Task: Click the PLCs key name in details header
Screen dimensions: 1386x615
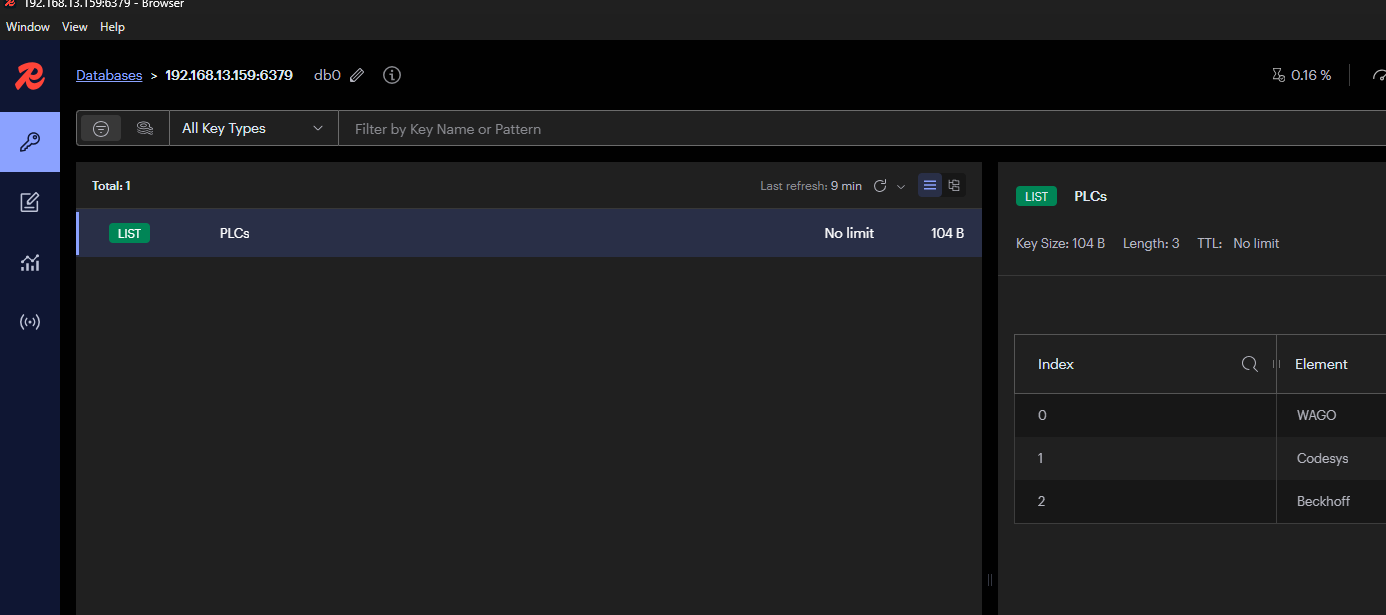Action: click(1090, 196)
